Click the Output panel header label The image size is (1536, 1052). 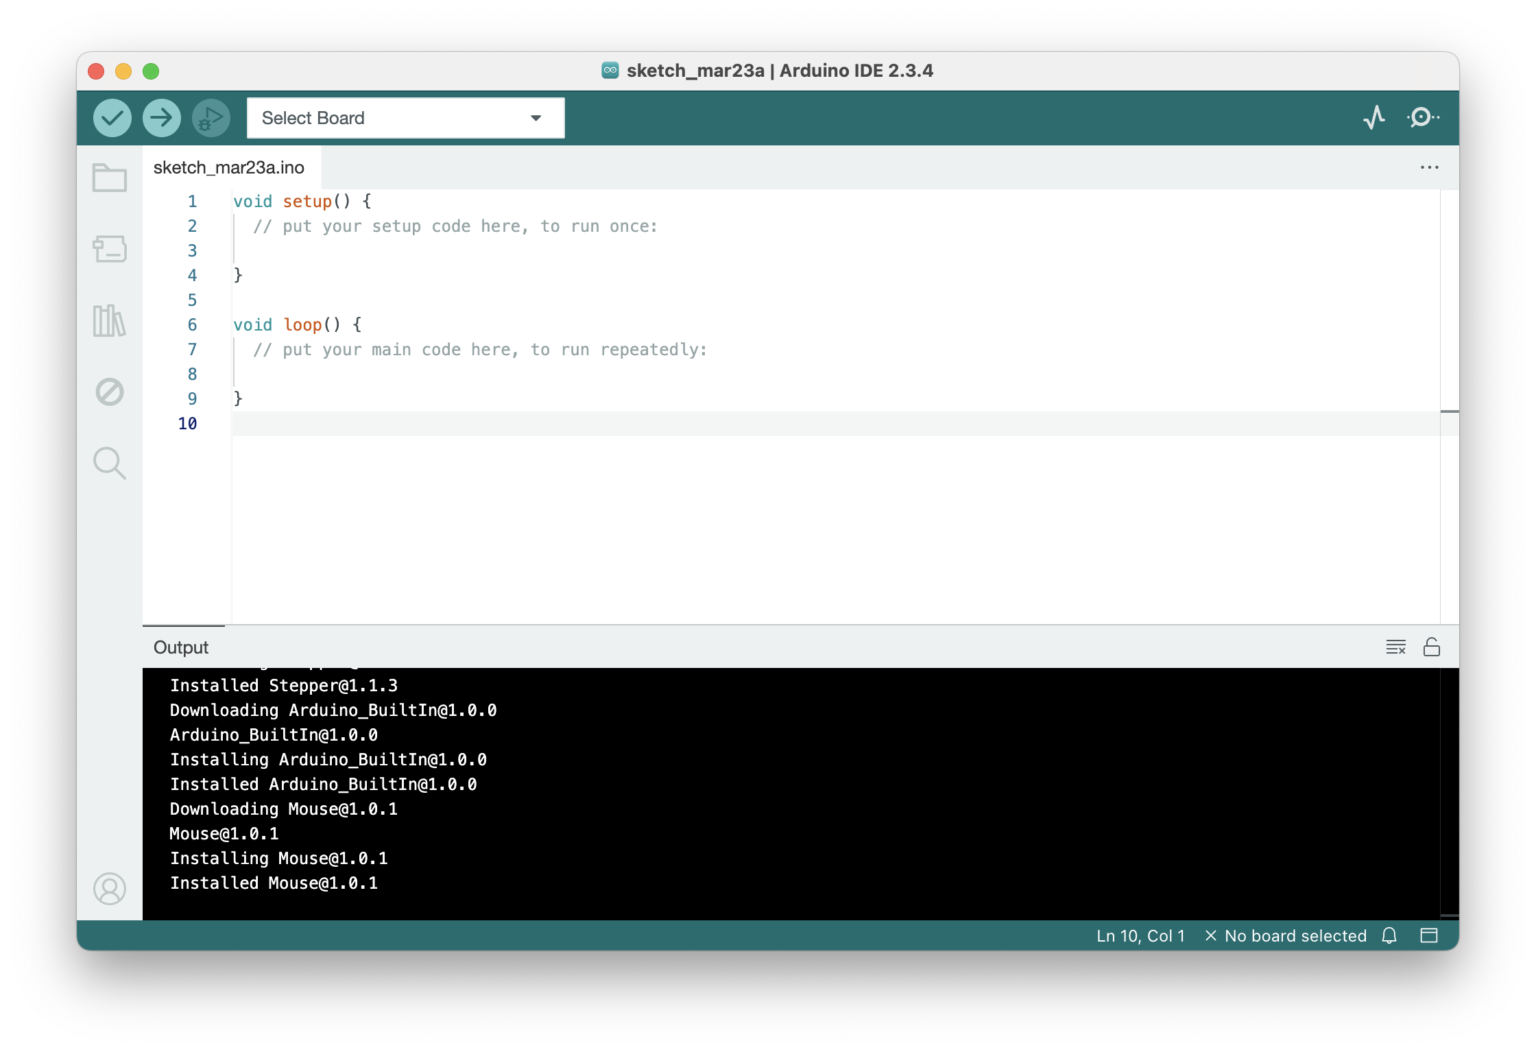tap(181, 647)
